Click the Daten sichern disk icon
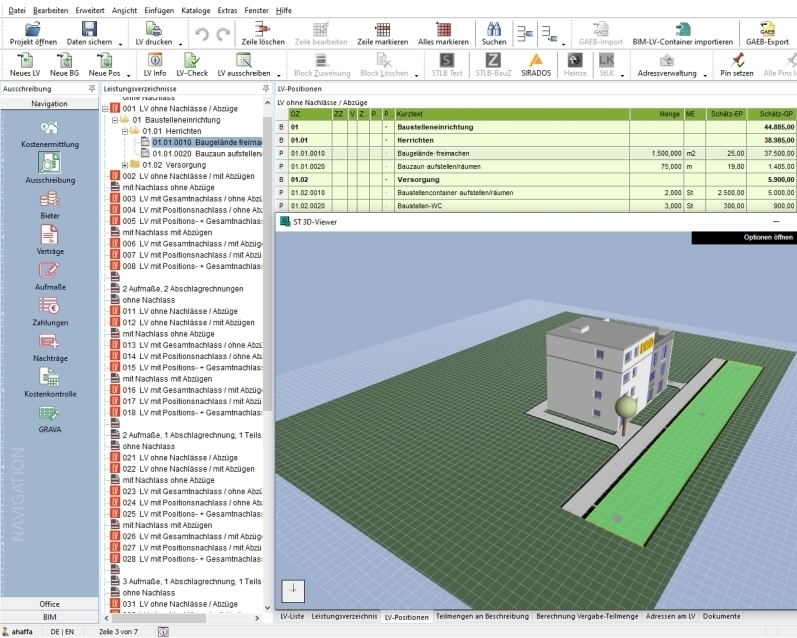This screenshot has height=638, width=797. pos(89,29)
